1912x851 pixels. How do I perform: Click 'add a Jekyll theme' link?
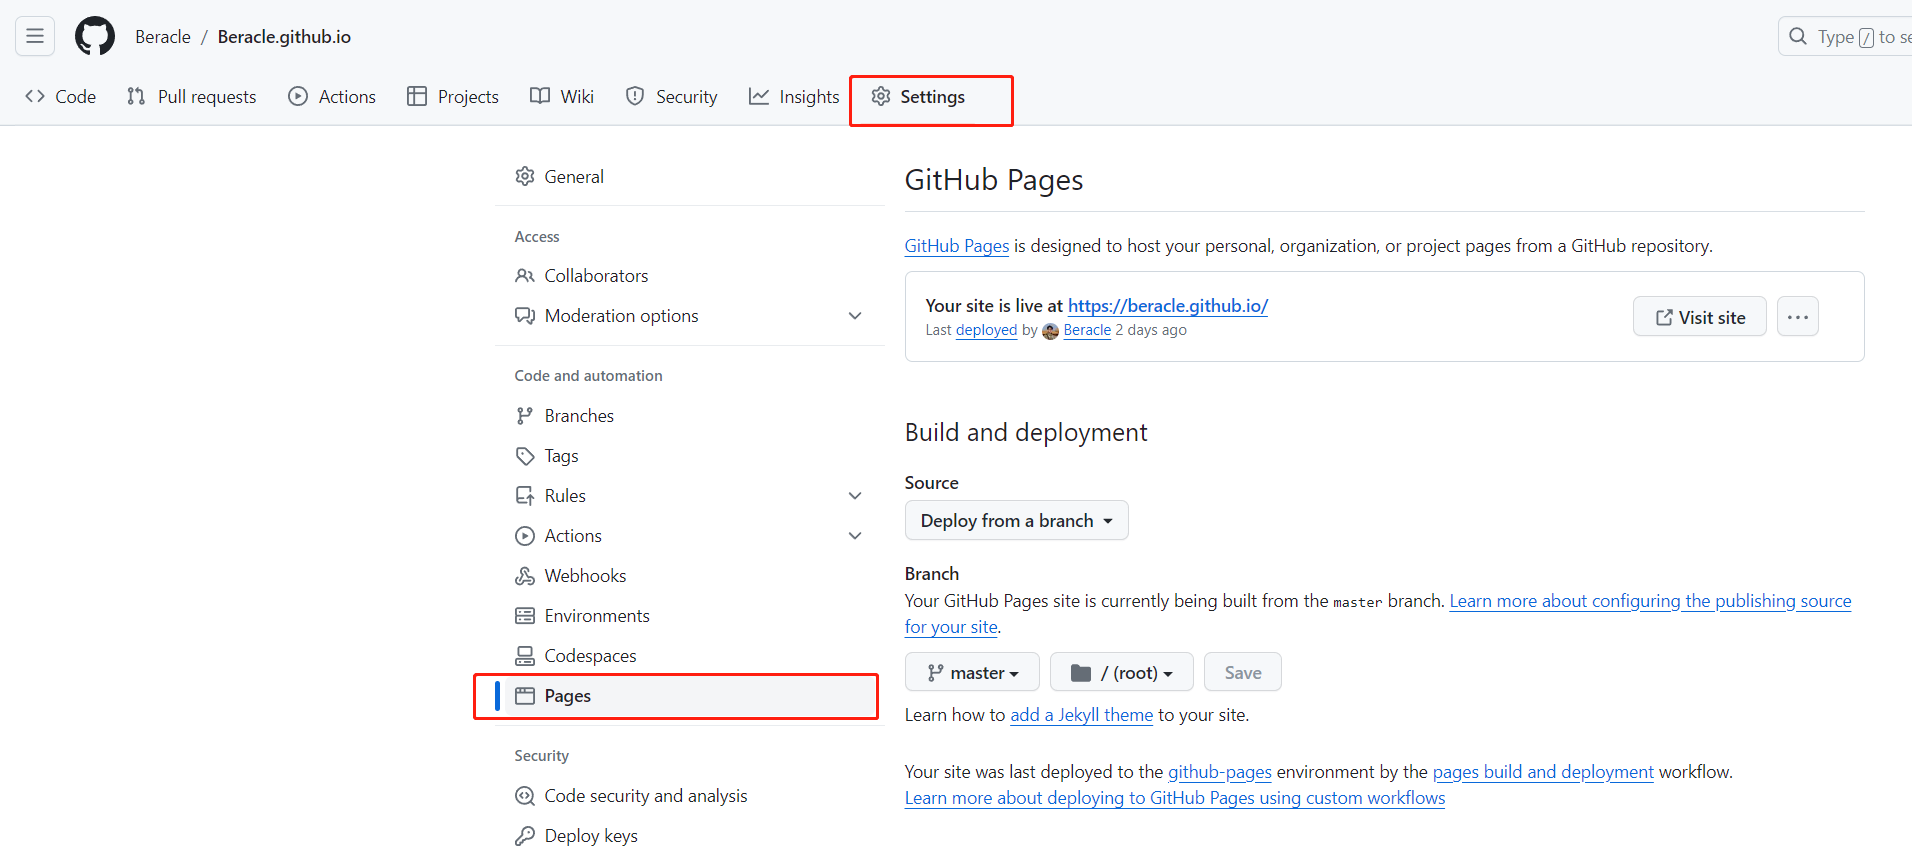tap(1082, 715)
